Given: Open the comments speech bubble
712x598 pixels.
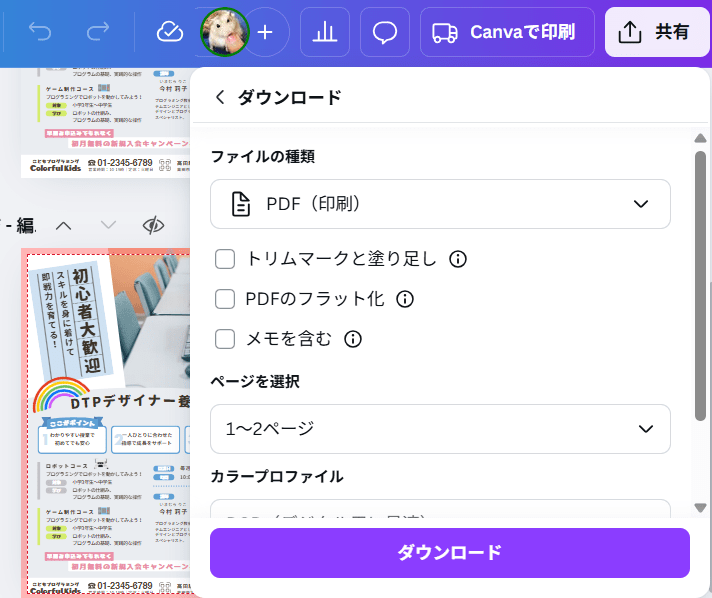Looking at the screenshot, I should coord(385,32).
